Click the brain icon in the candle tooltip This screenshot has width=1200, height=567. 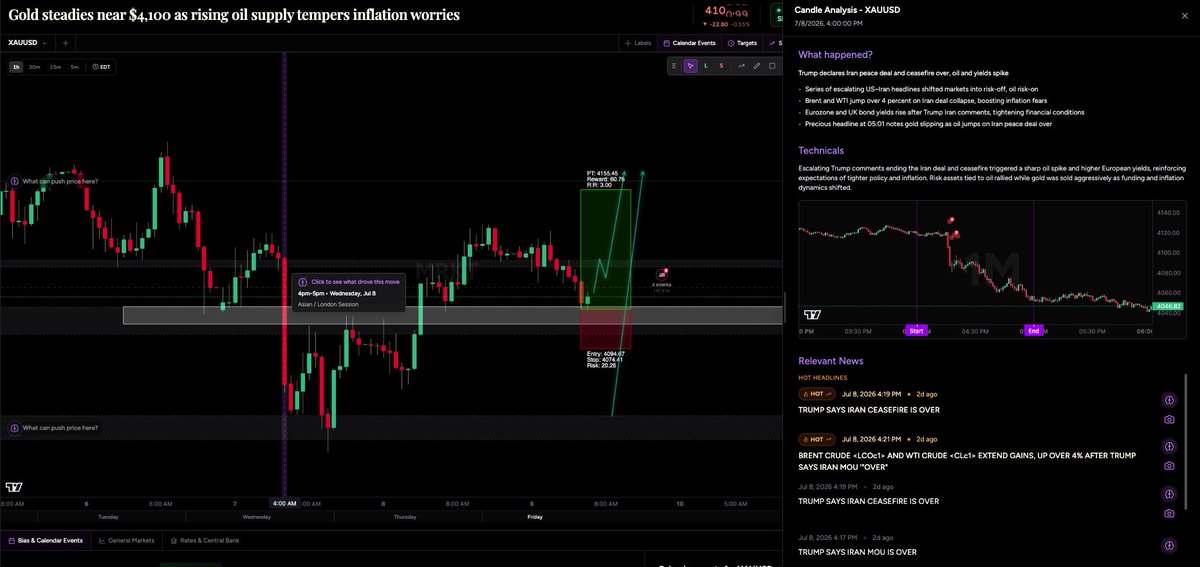303,282
